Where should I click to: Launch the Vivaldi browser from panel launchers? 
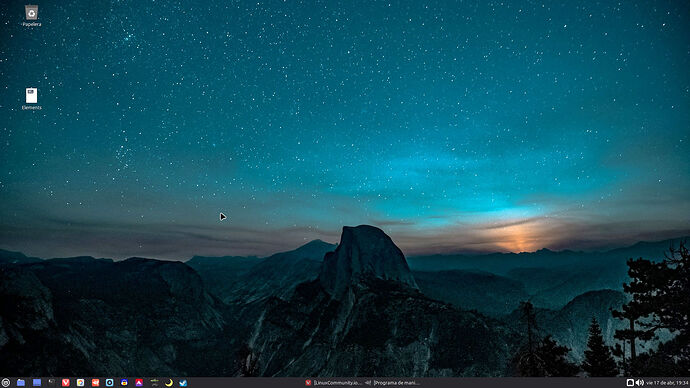[66, 383]
